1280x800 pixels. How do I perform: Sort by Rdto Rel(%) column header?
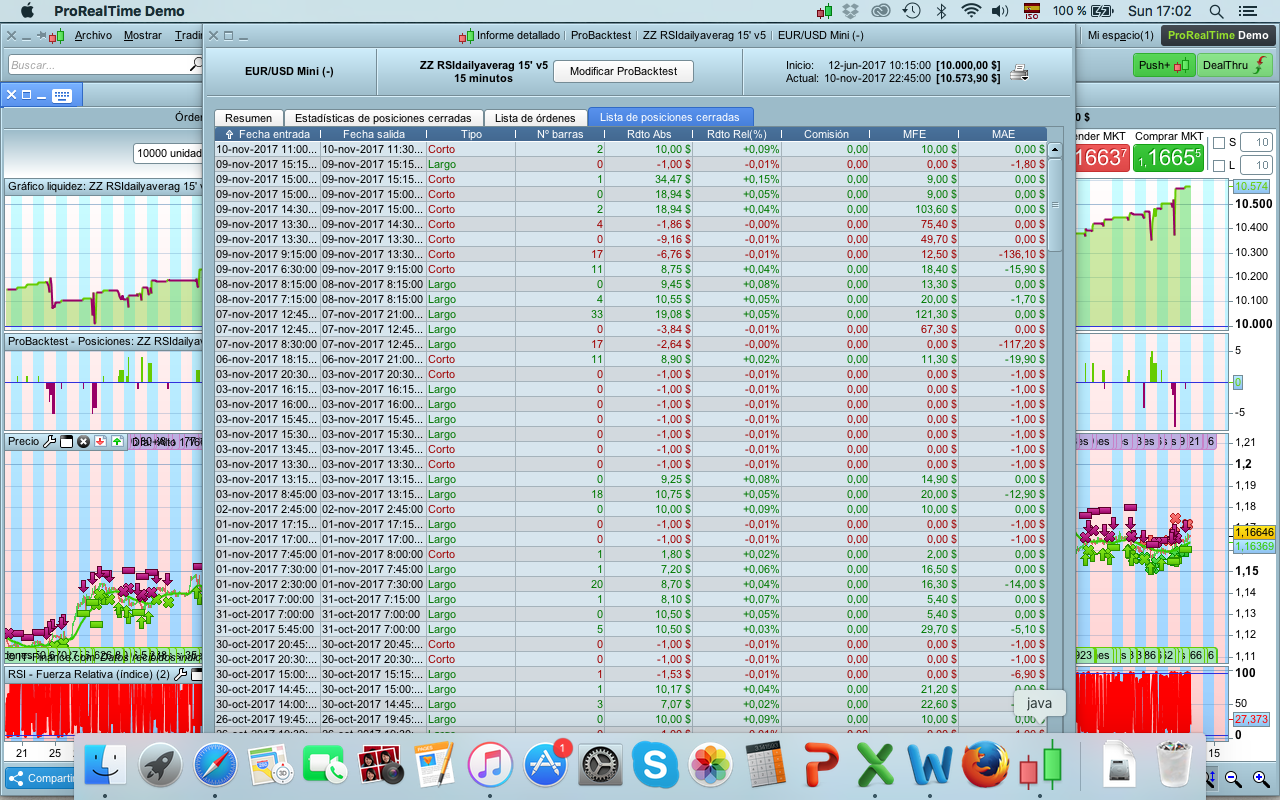click(x=738, y=134)
